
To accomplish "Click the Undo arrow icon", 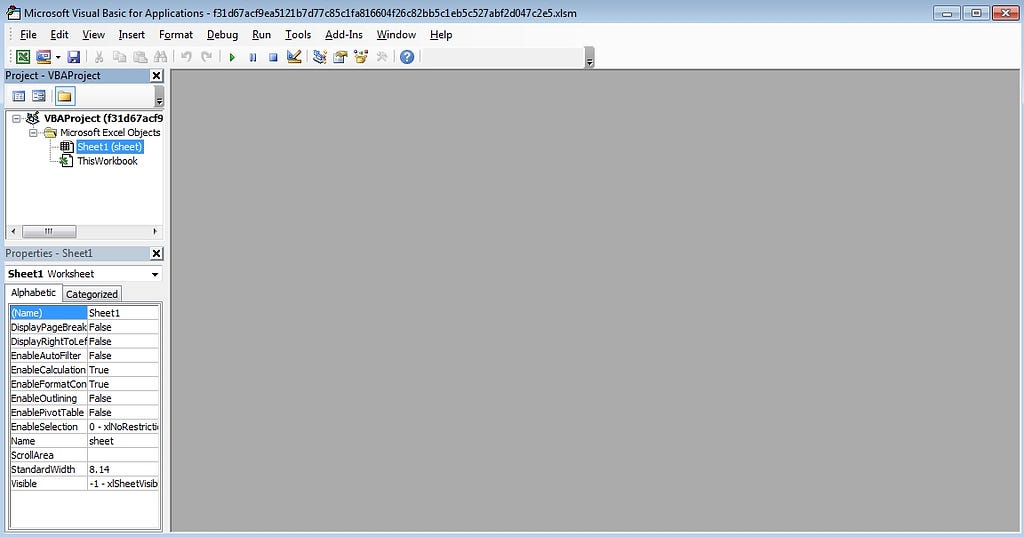I will (x=186, y=57).
